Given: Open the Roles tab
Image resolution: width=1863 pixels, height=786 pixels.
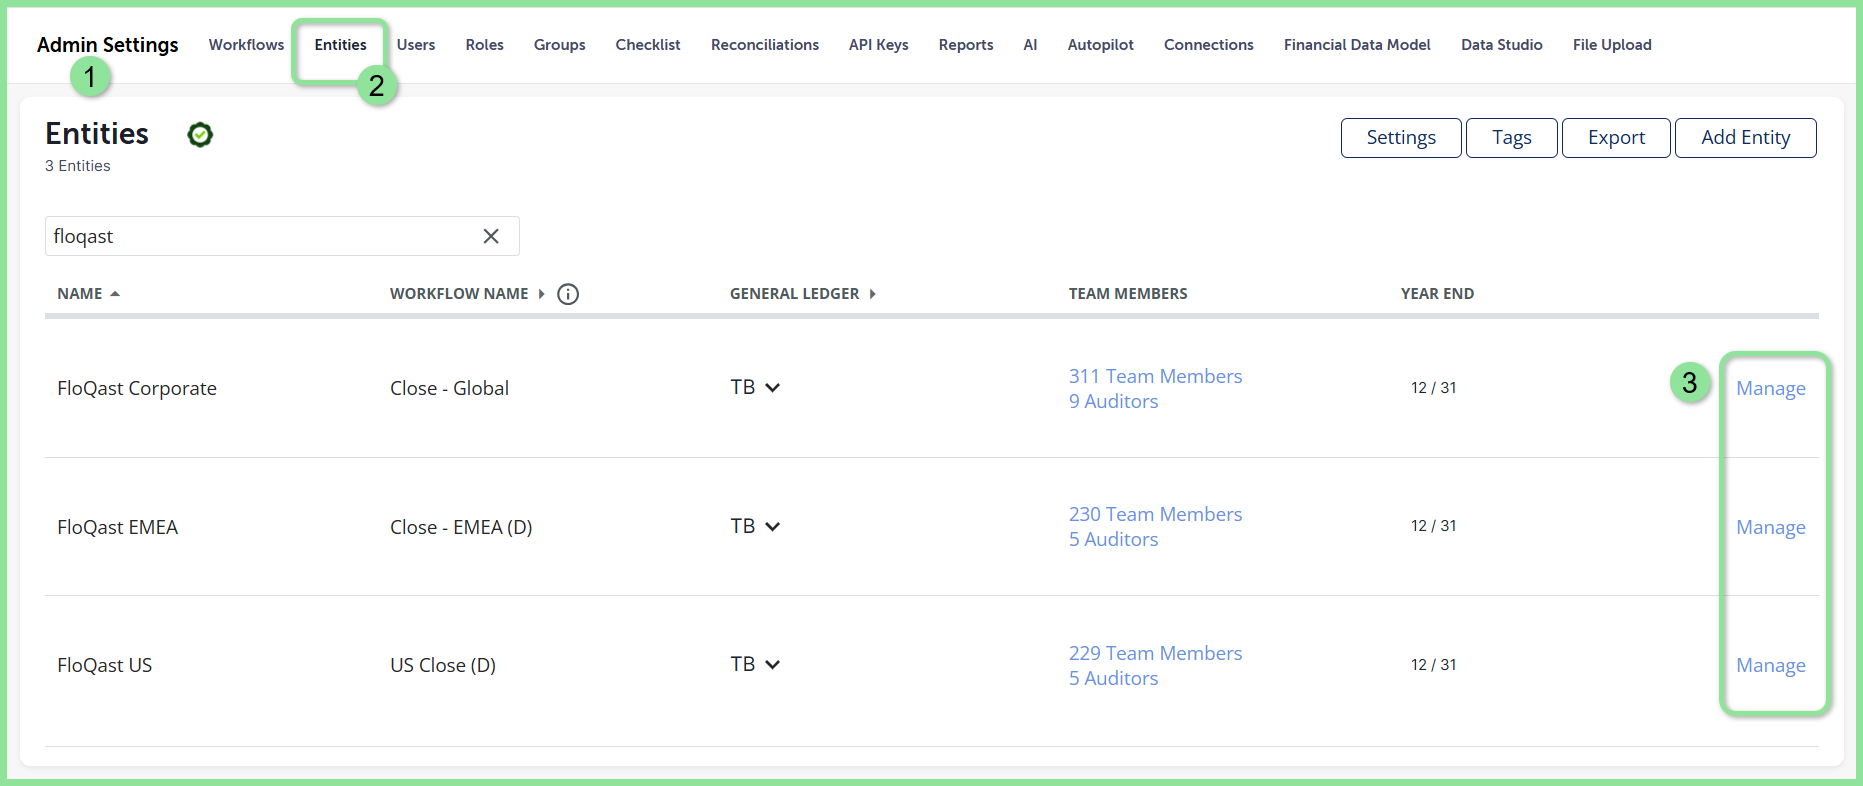Looking at the screenshot, I should coord(484,45).
